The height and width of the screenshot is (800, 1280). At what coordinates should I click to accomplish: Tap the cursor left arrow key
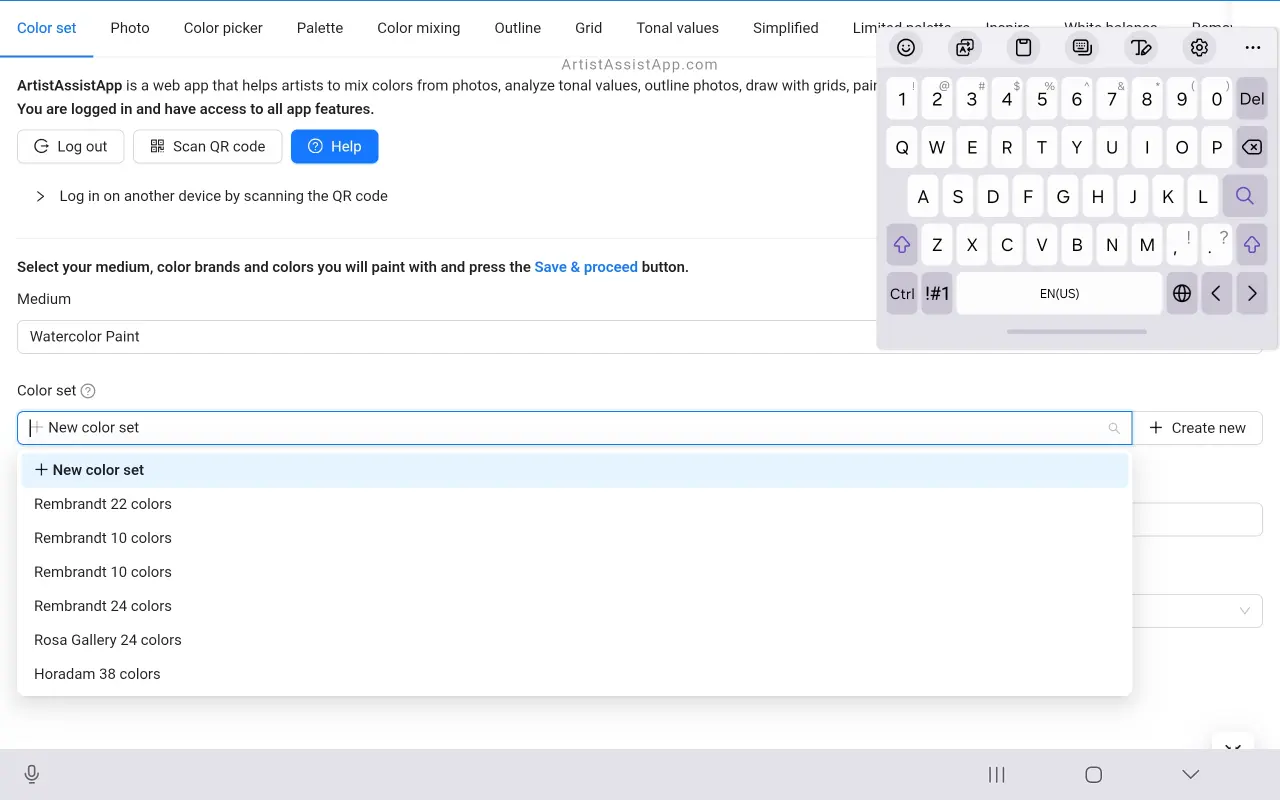point(1217,293)
